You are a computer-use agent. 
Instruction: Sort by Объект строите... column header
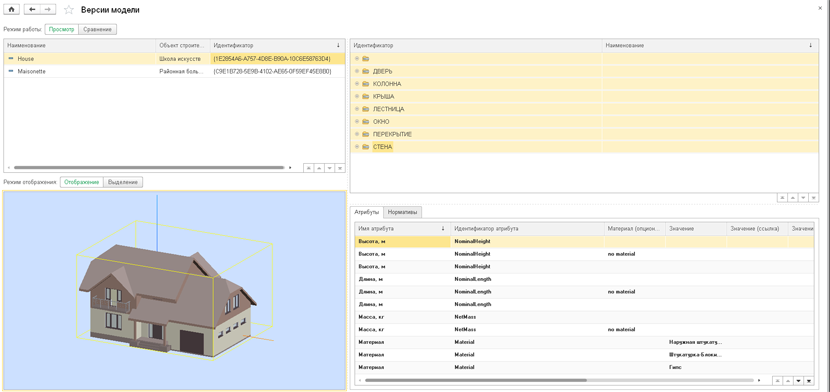pyautogui.click(x=183, y=45)
